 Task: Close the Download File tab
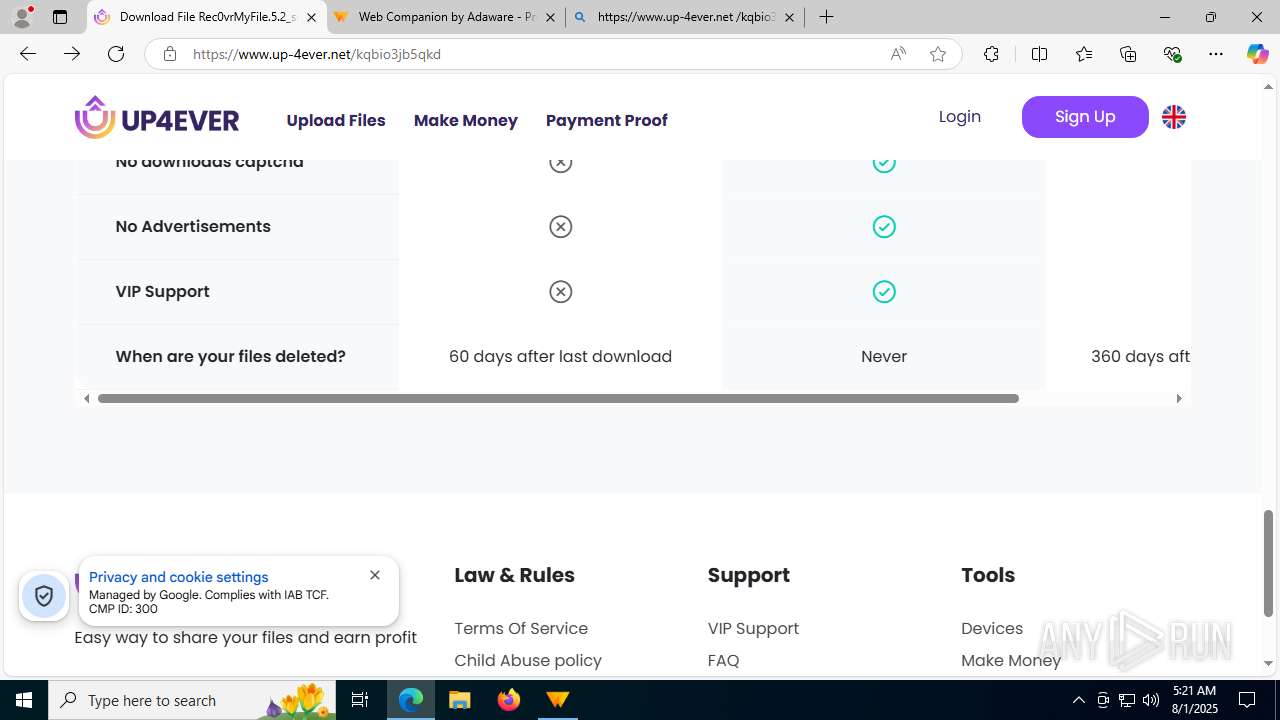coord(311,17)
